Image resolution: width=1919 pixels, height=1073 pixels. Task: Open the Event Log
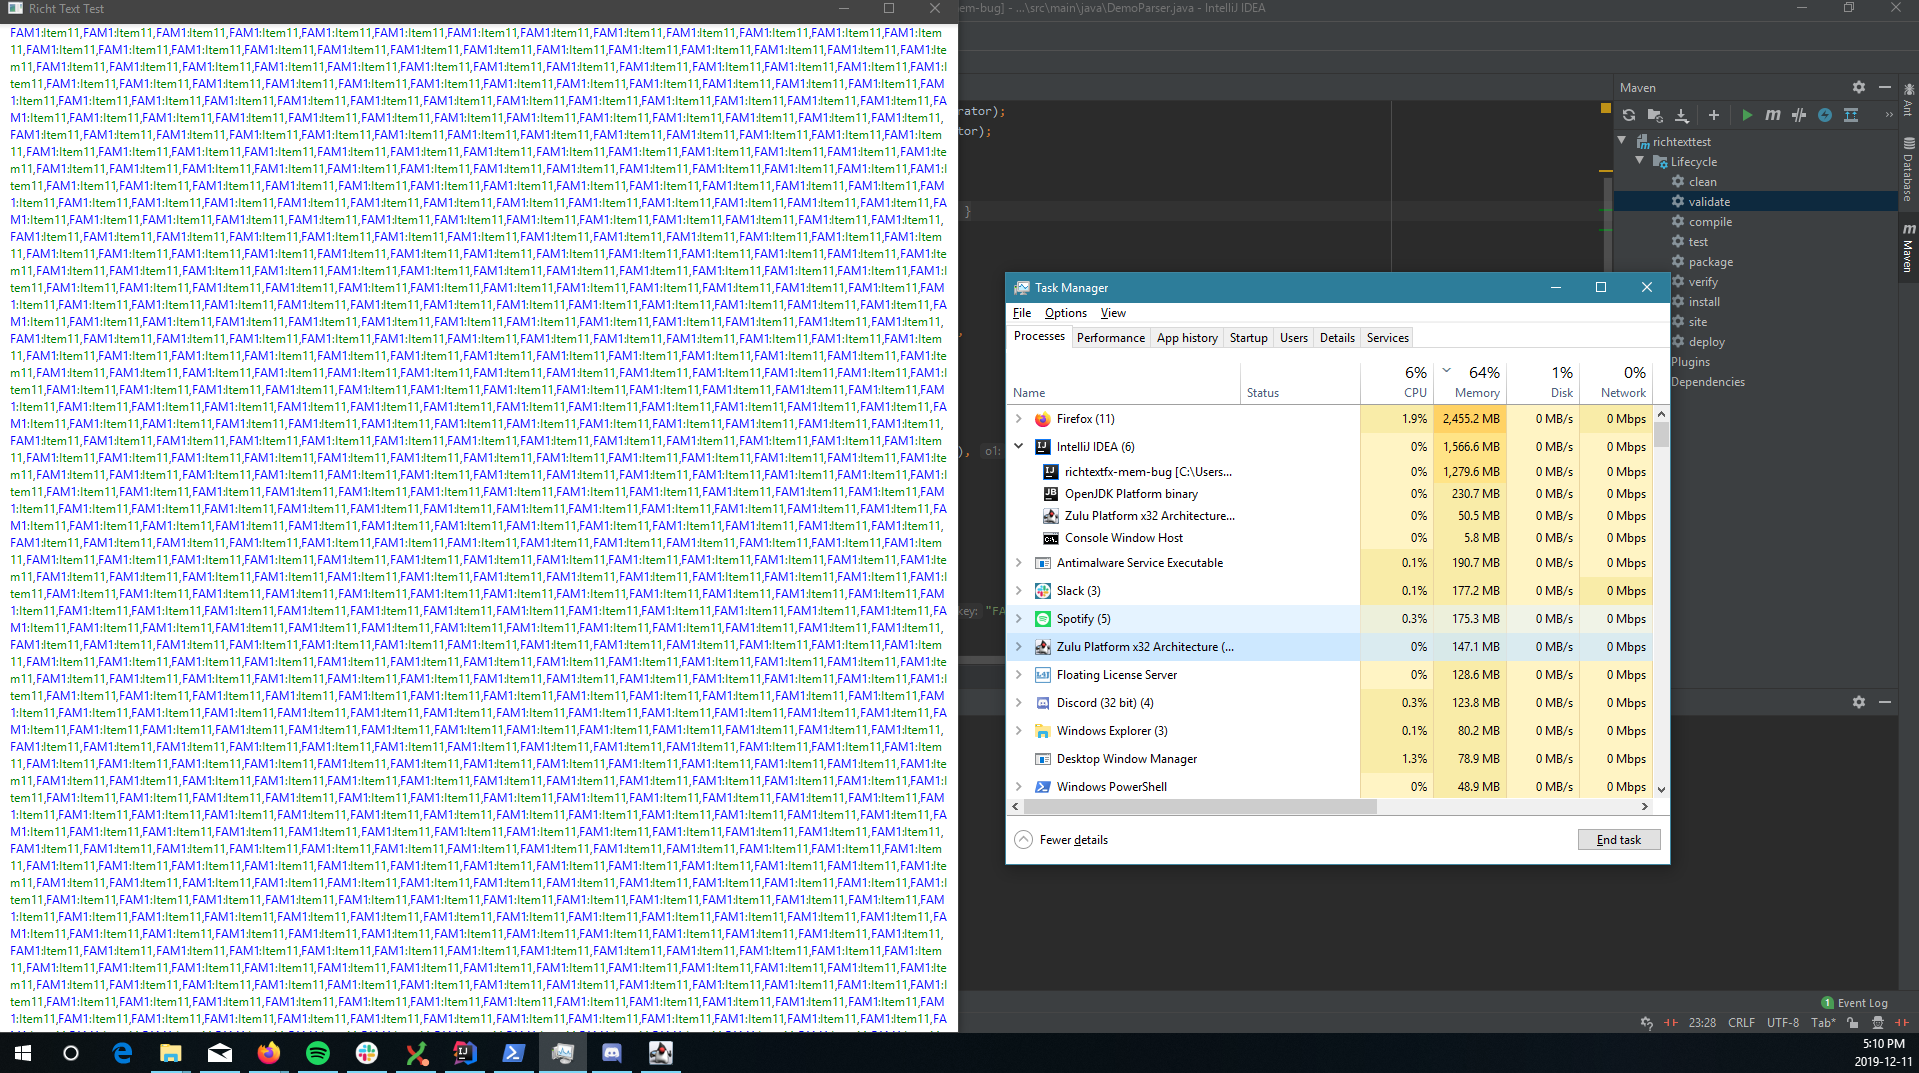point(1863,1002)
